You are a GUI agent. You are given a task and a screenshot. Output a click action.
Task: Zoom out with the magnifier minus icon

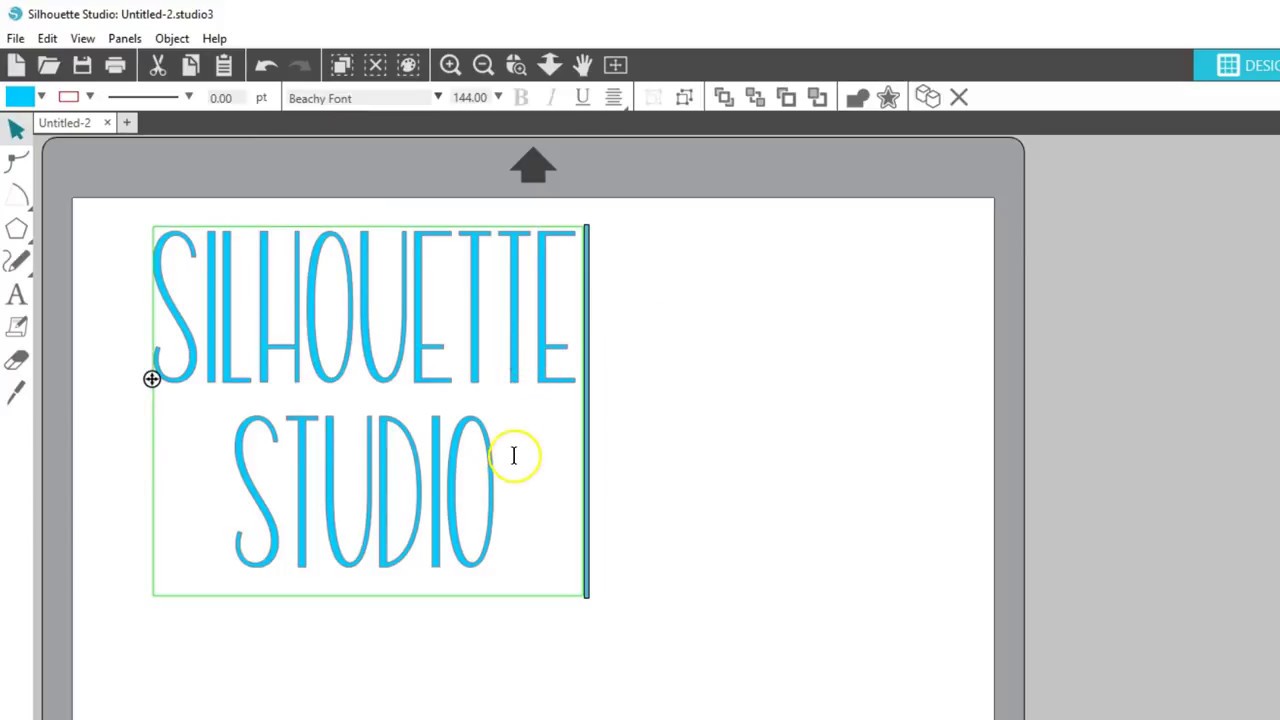click(483, 66)
